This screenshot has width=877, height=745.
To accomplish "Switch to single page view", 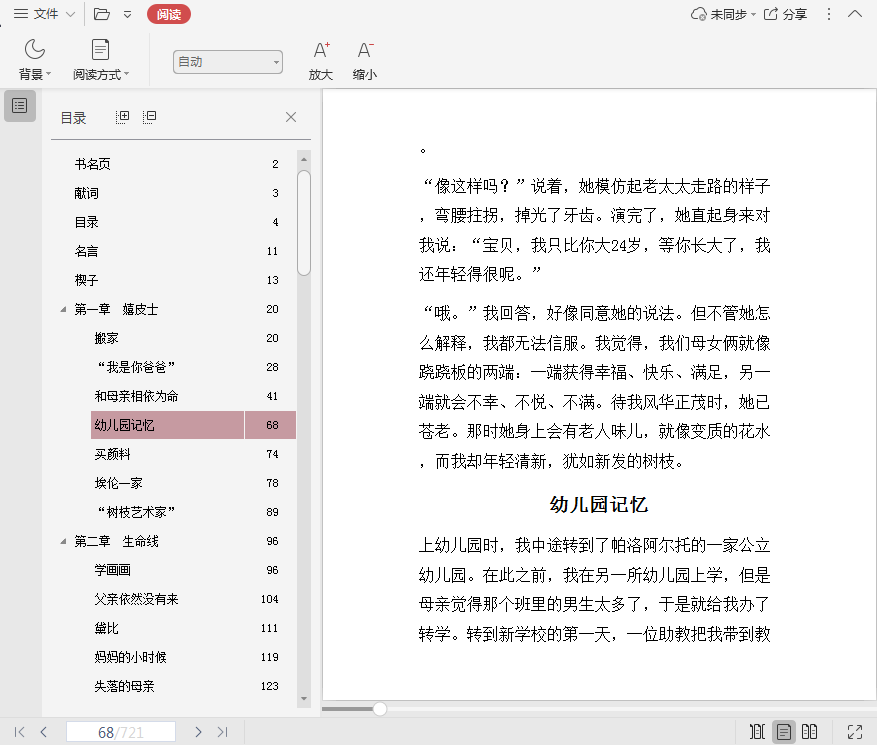I will pos(784,732).
